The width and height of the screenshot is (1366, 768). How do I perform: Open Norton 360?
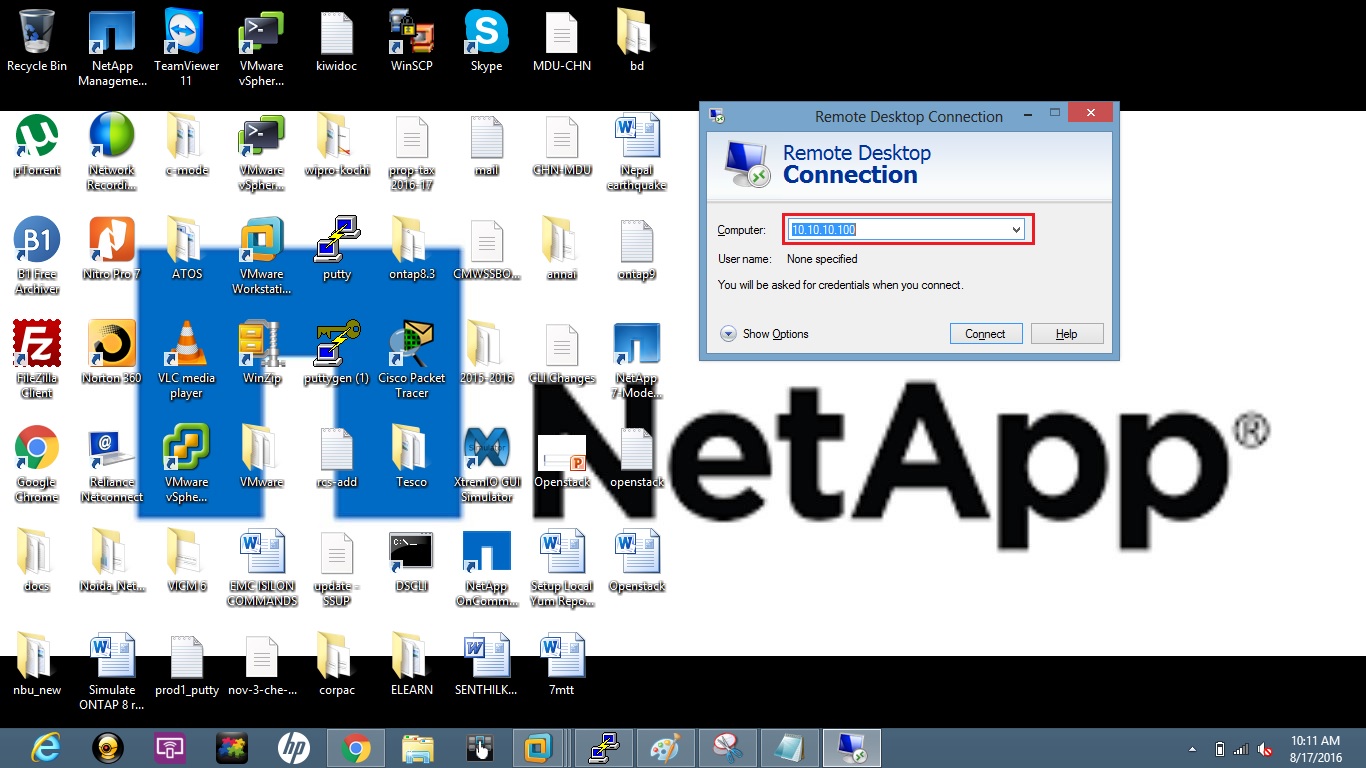pyautogui.click(x=111, y=345)
